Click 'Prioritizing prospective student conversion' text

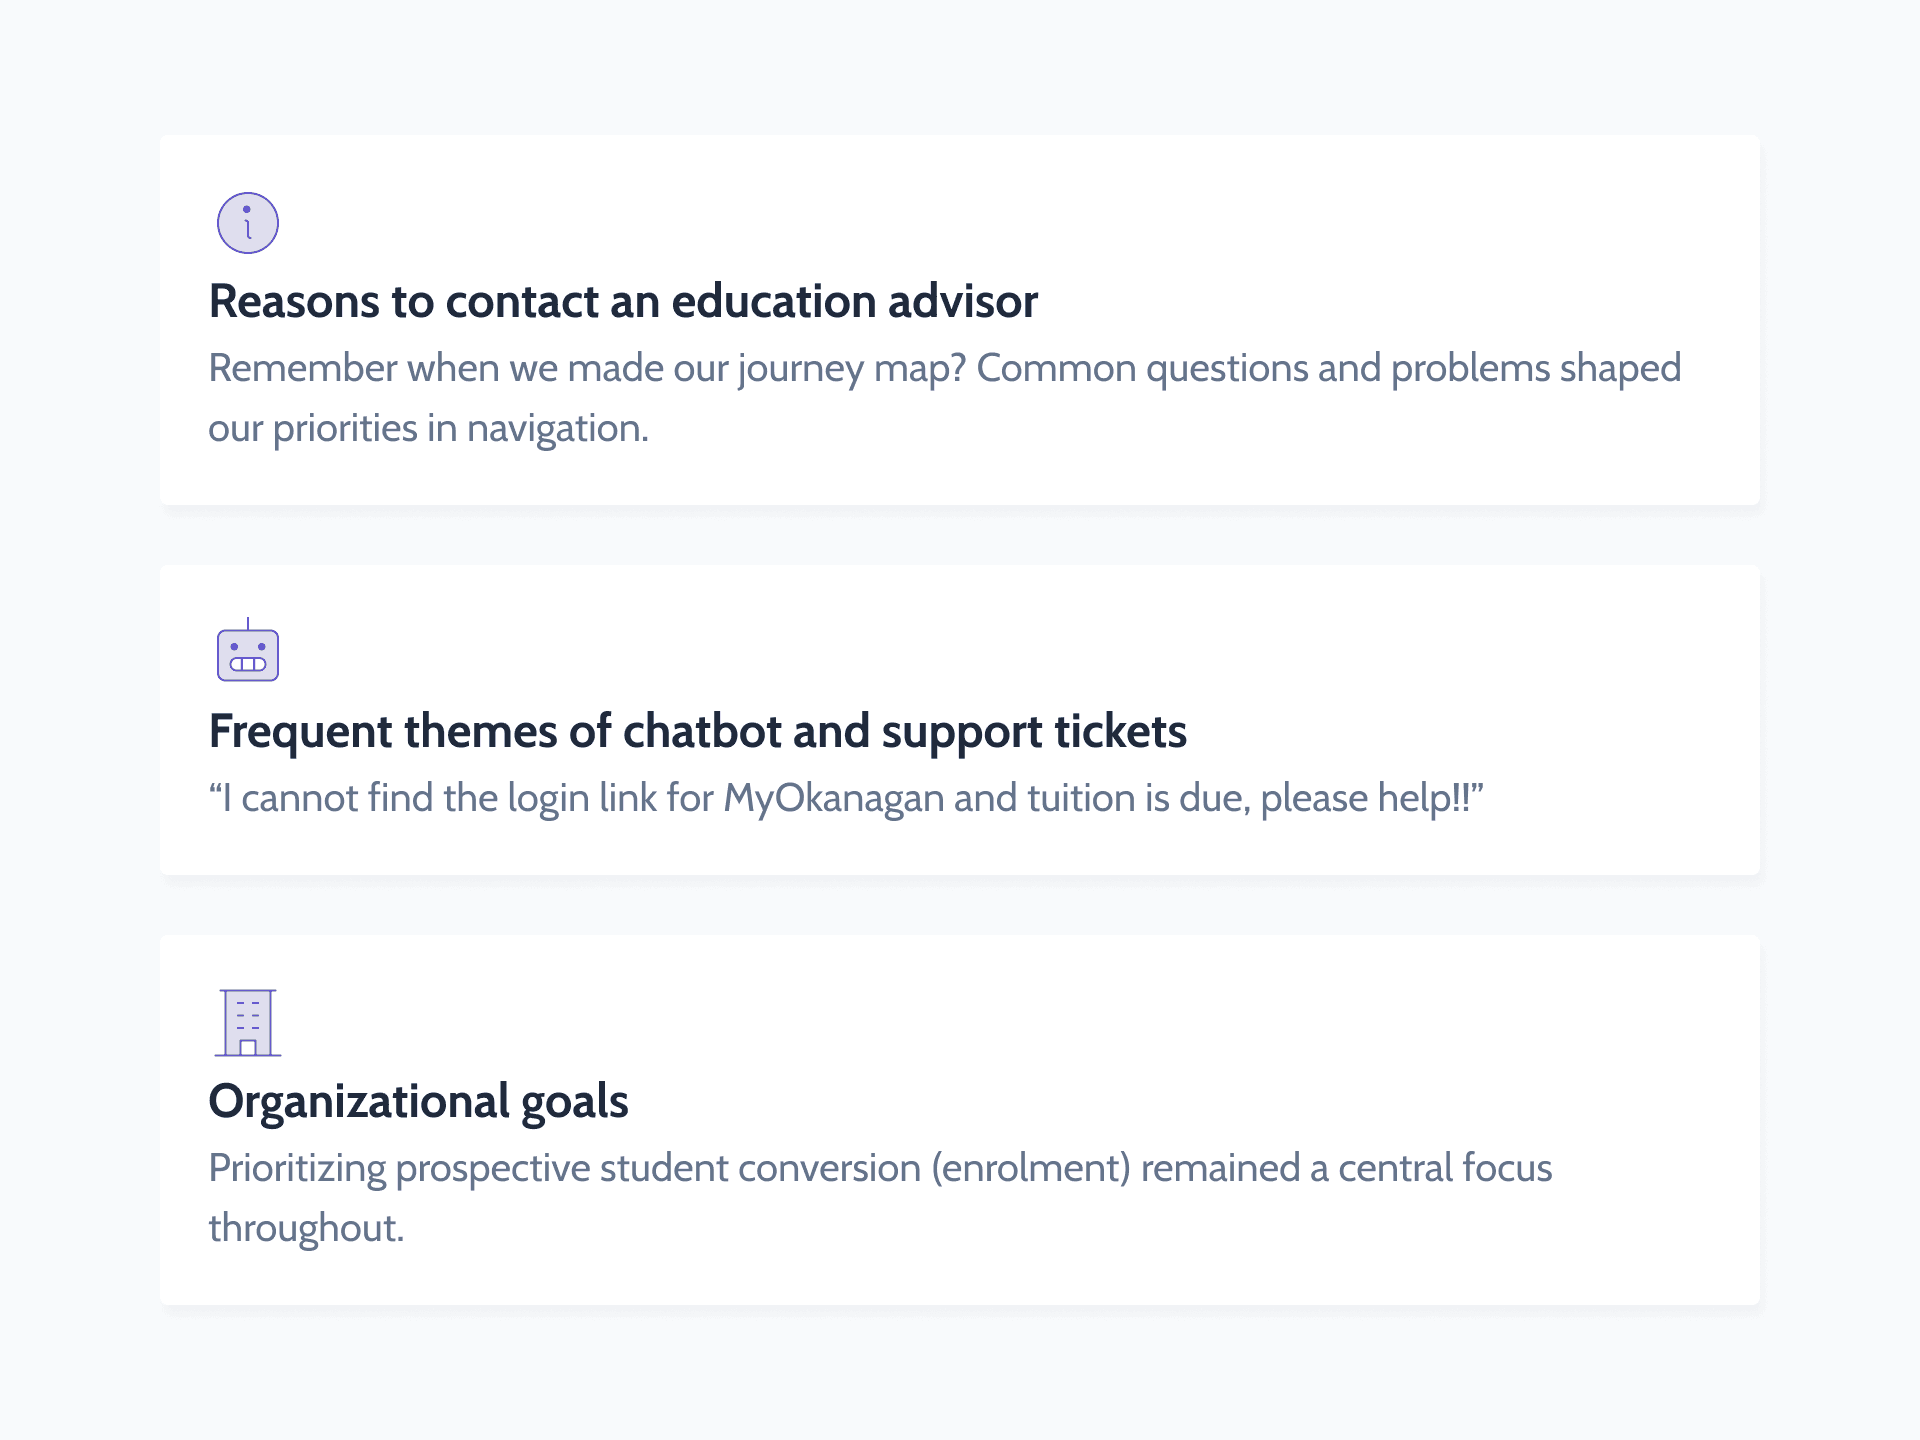[x=564, y=1168]
